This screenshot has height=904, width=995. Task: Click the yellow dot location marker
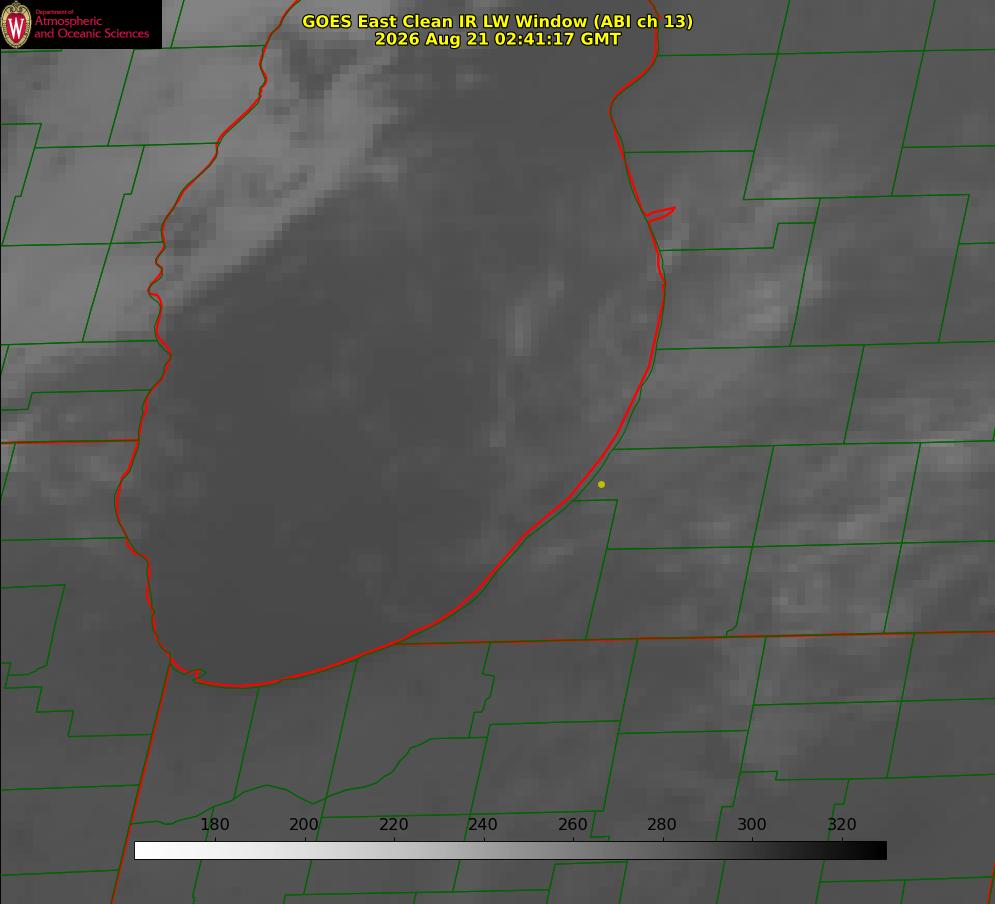click(x=601, y=484)
